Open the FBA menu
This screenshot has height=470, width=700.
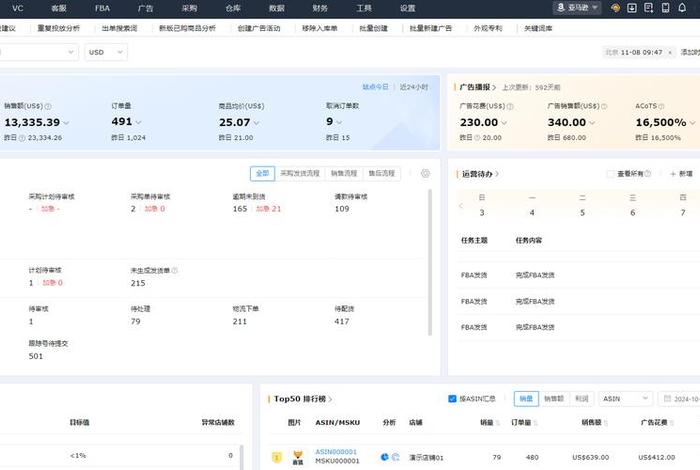pyautogui.click(x=102, y=8)
